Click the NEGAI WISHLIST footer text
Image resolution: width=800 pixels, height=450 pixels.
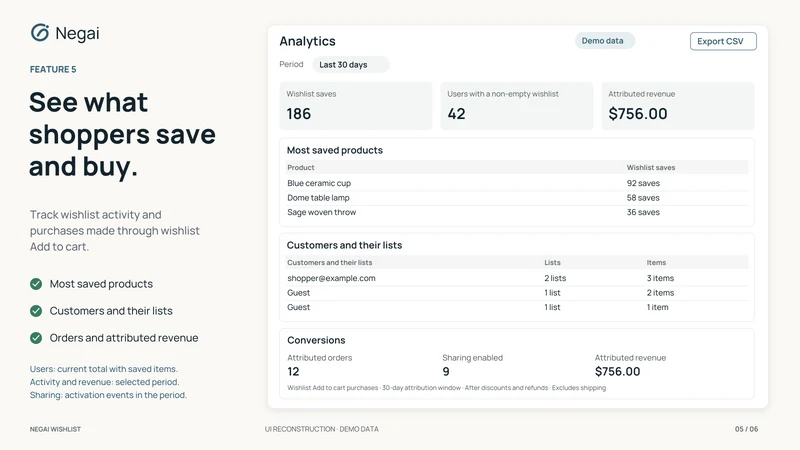click(55, 429)
